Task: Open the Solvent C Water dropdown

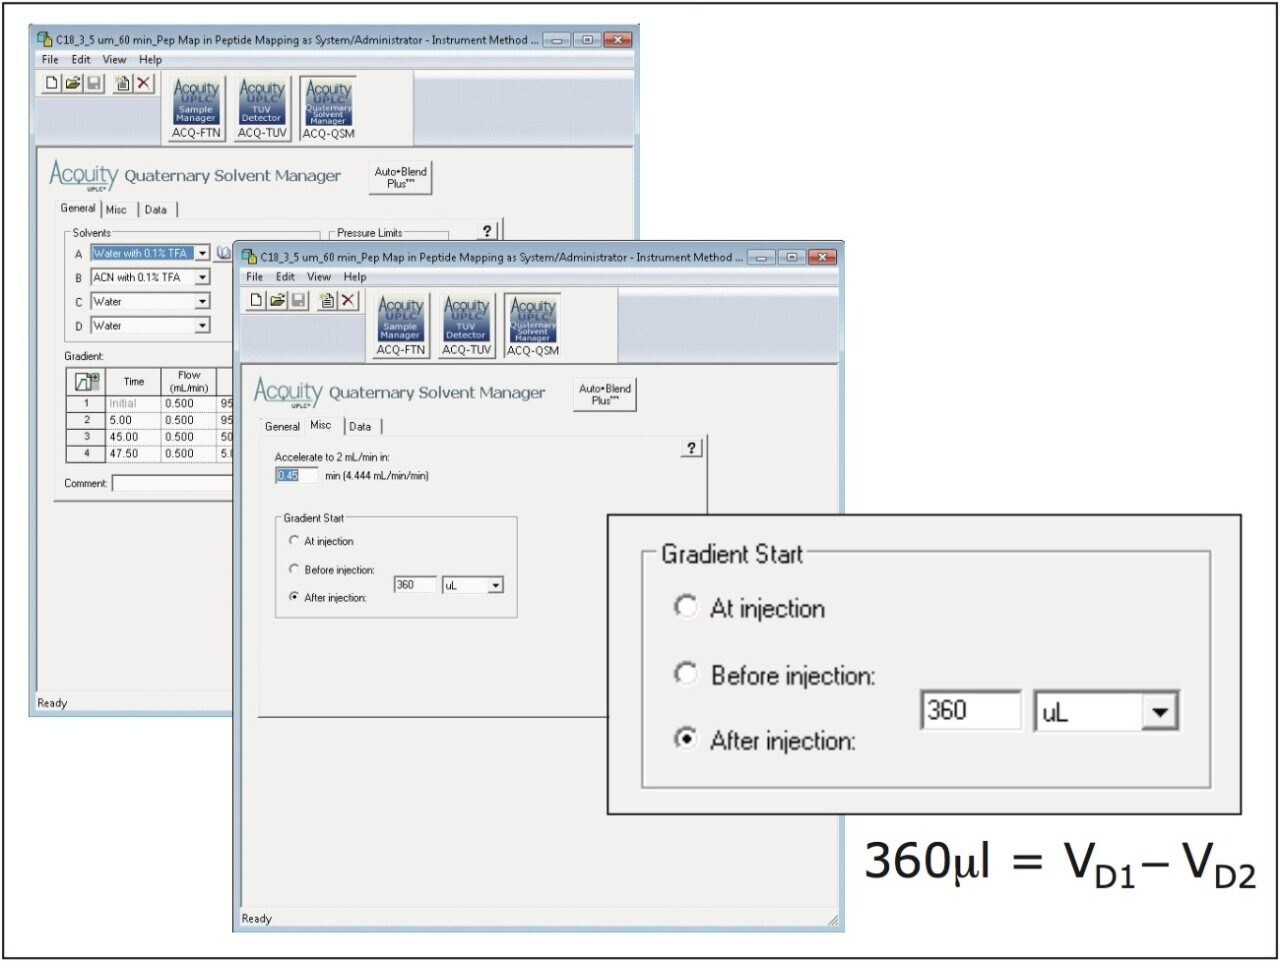Action: [x=202, y=301]
